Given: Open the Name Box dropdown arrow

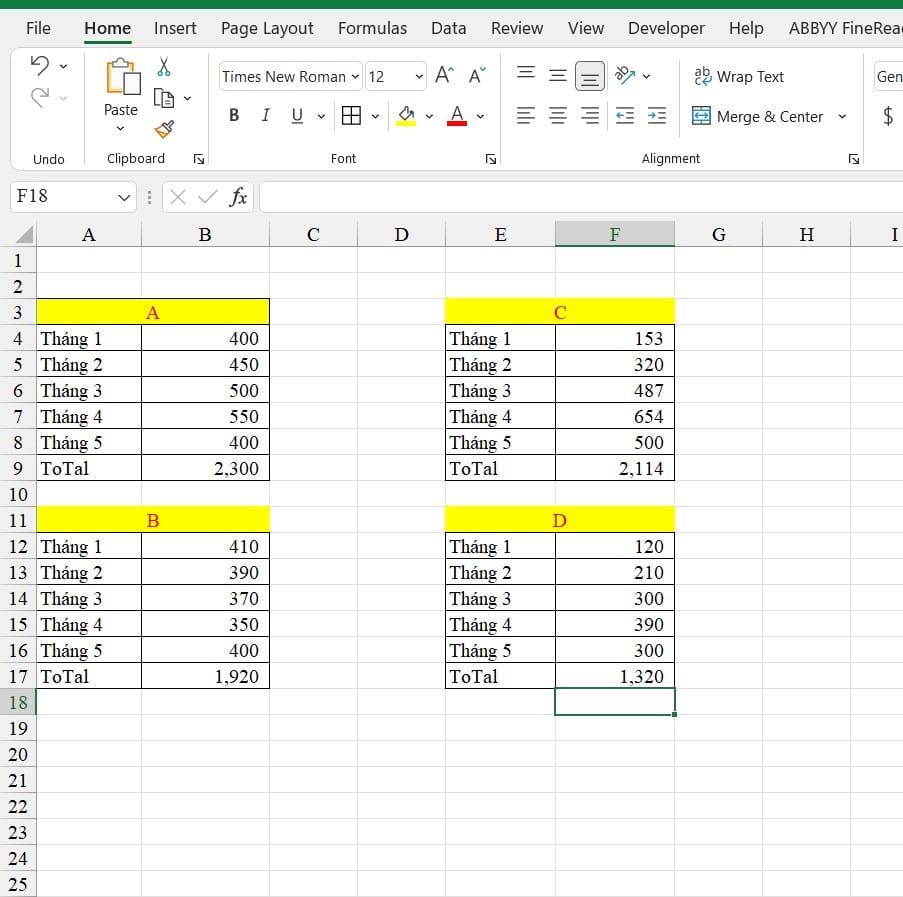Looking at the screenshot, I should [x=124, y=197].
